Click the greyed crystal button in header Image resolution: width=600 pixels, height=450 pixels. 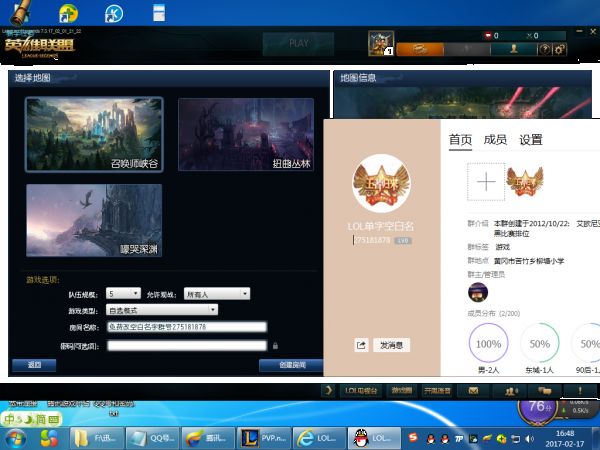coord(467,49)
